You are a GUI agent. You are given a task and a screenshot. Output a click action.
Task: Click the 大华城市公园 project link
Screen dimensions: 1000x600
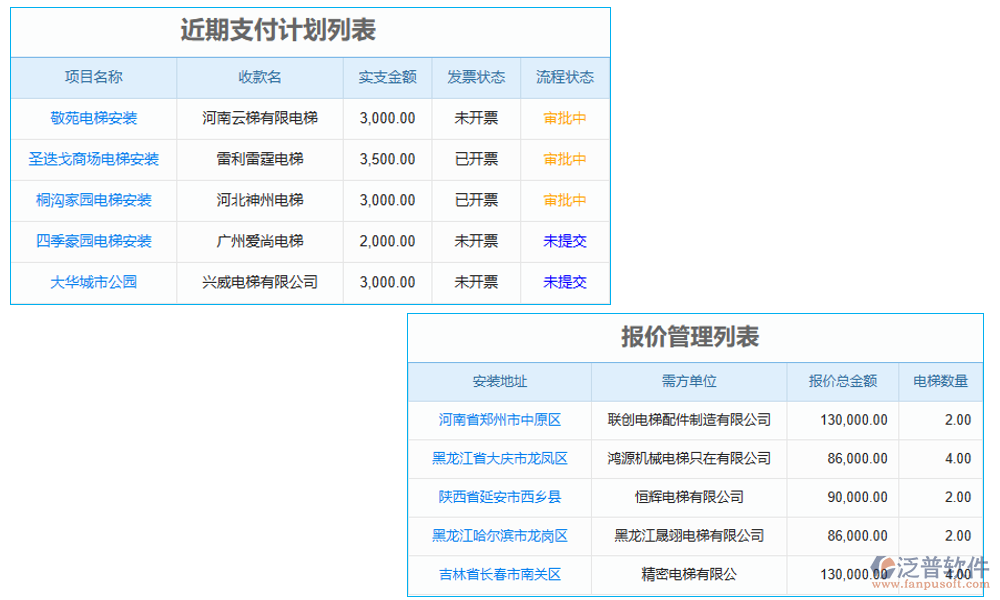pyautogui.click(x=92, y=282)
